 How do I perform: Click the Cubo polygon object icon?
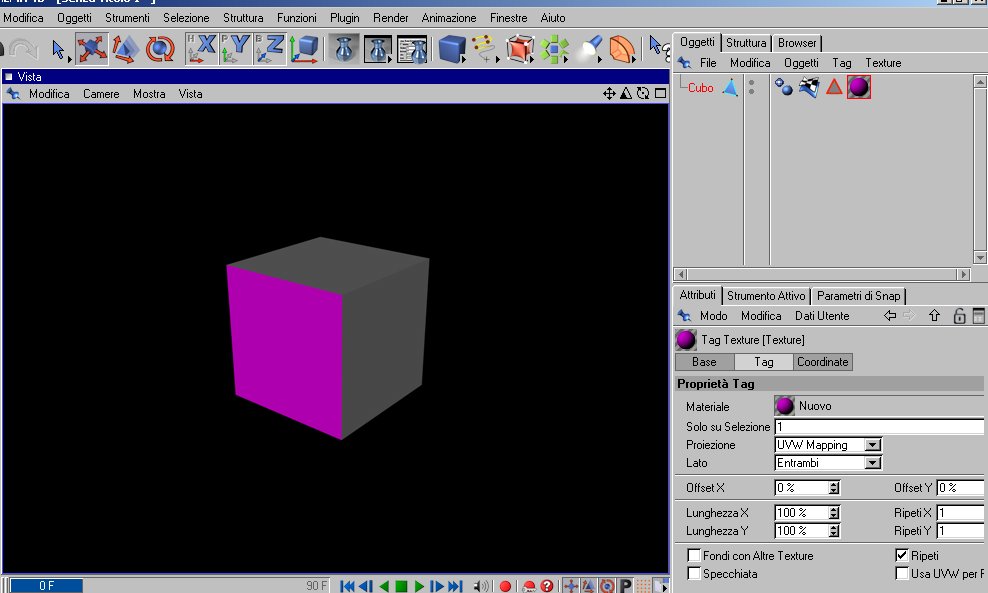(730, 87)
